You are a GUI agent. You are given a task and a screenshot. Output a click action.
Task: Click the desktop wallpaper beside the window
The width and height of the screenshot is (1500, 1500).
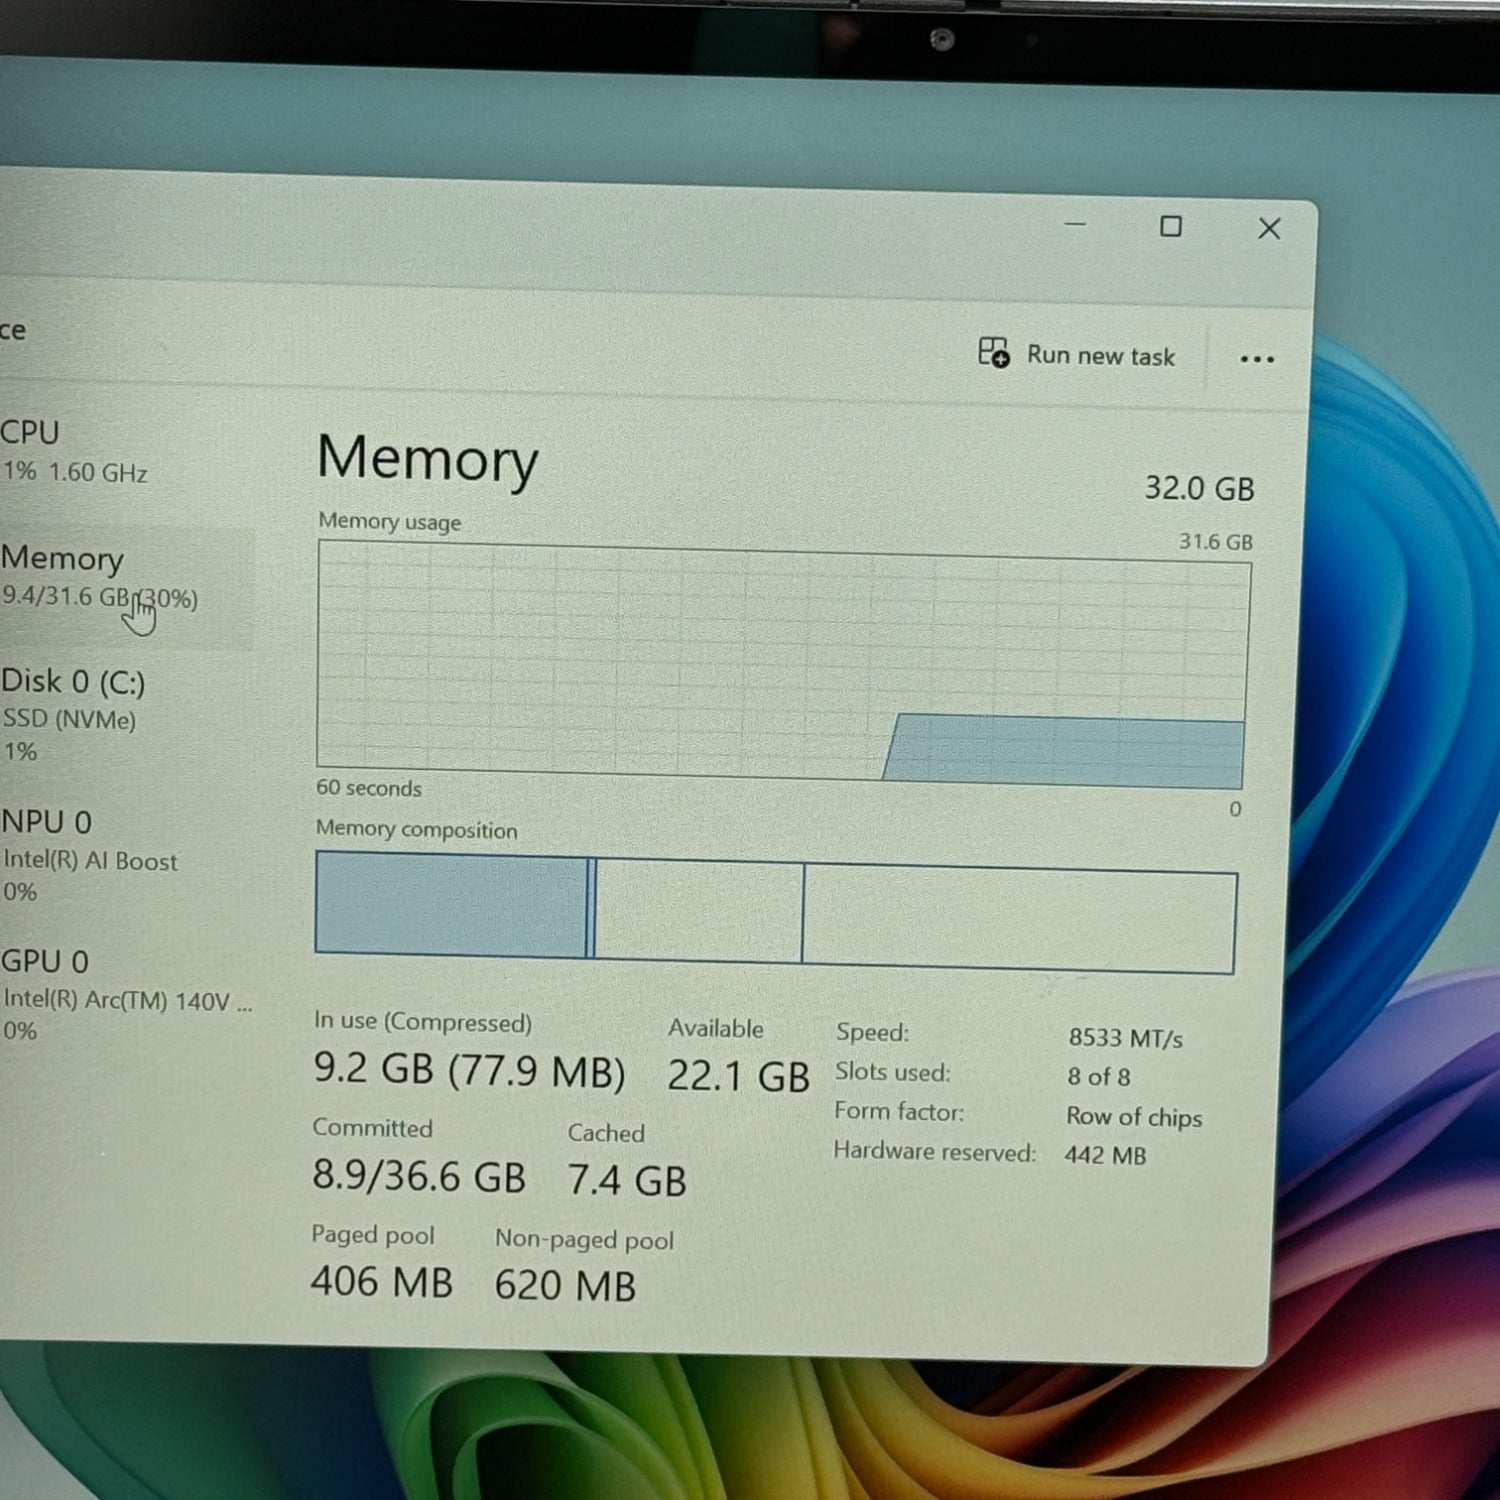(1400, 700)
